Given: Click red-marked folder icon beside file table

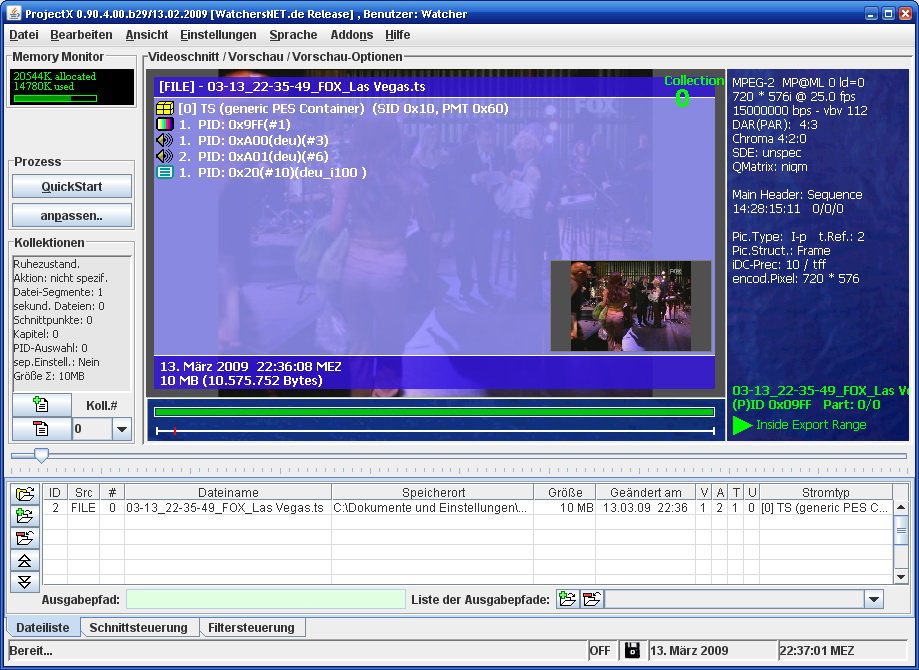Looking at the screenshot, I should coord(25,538).
